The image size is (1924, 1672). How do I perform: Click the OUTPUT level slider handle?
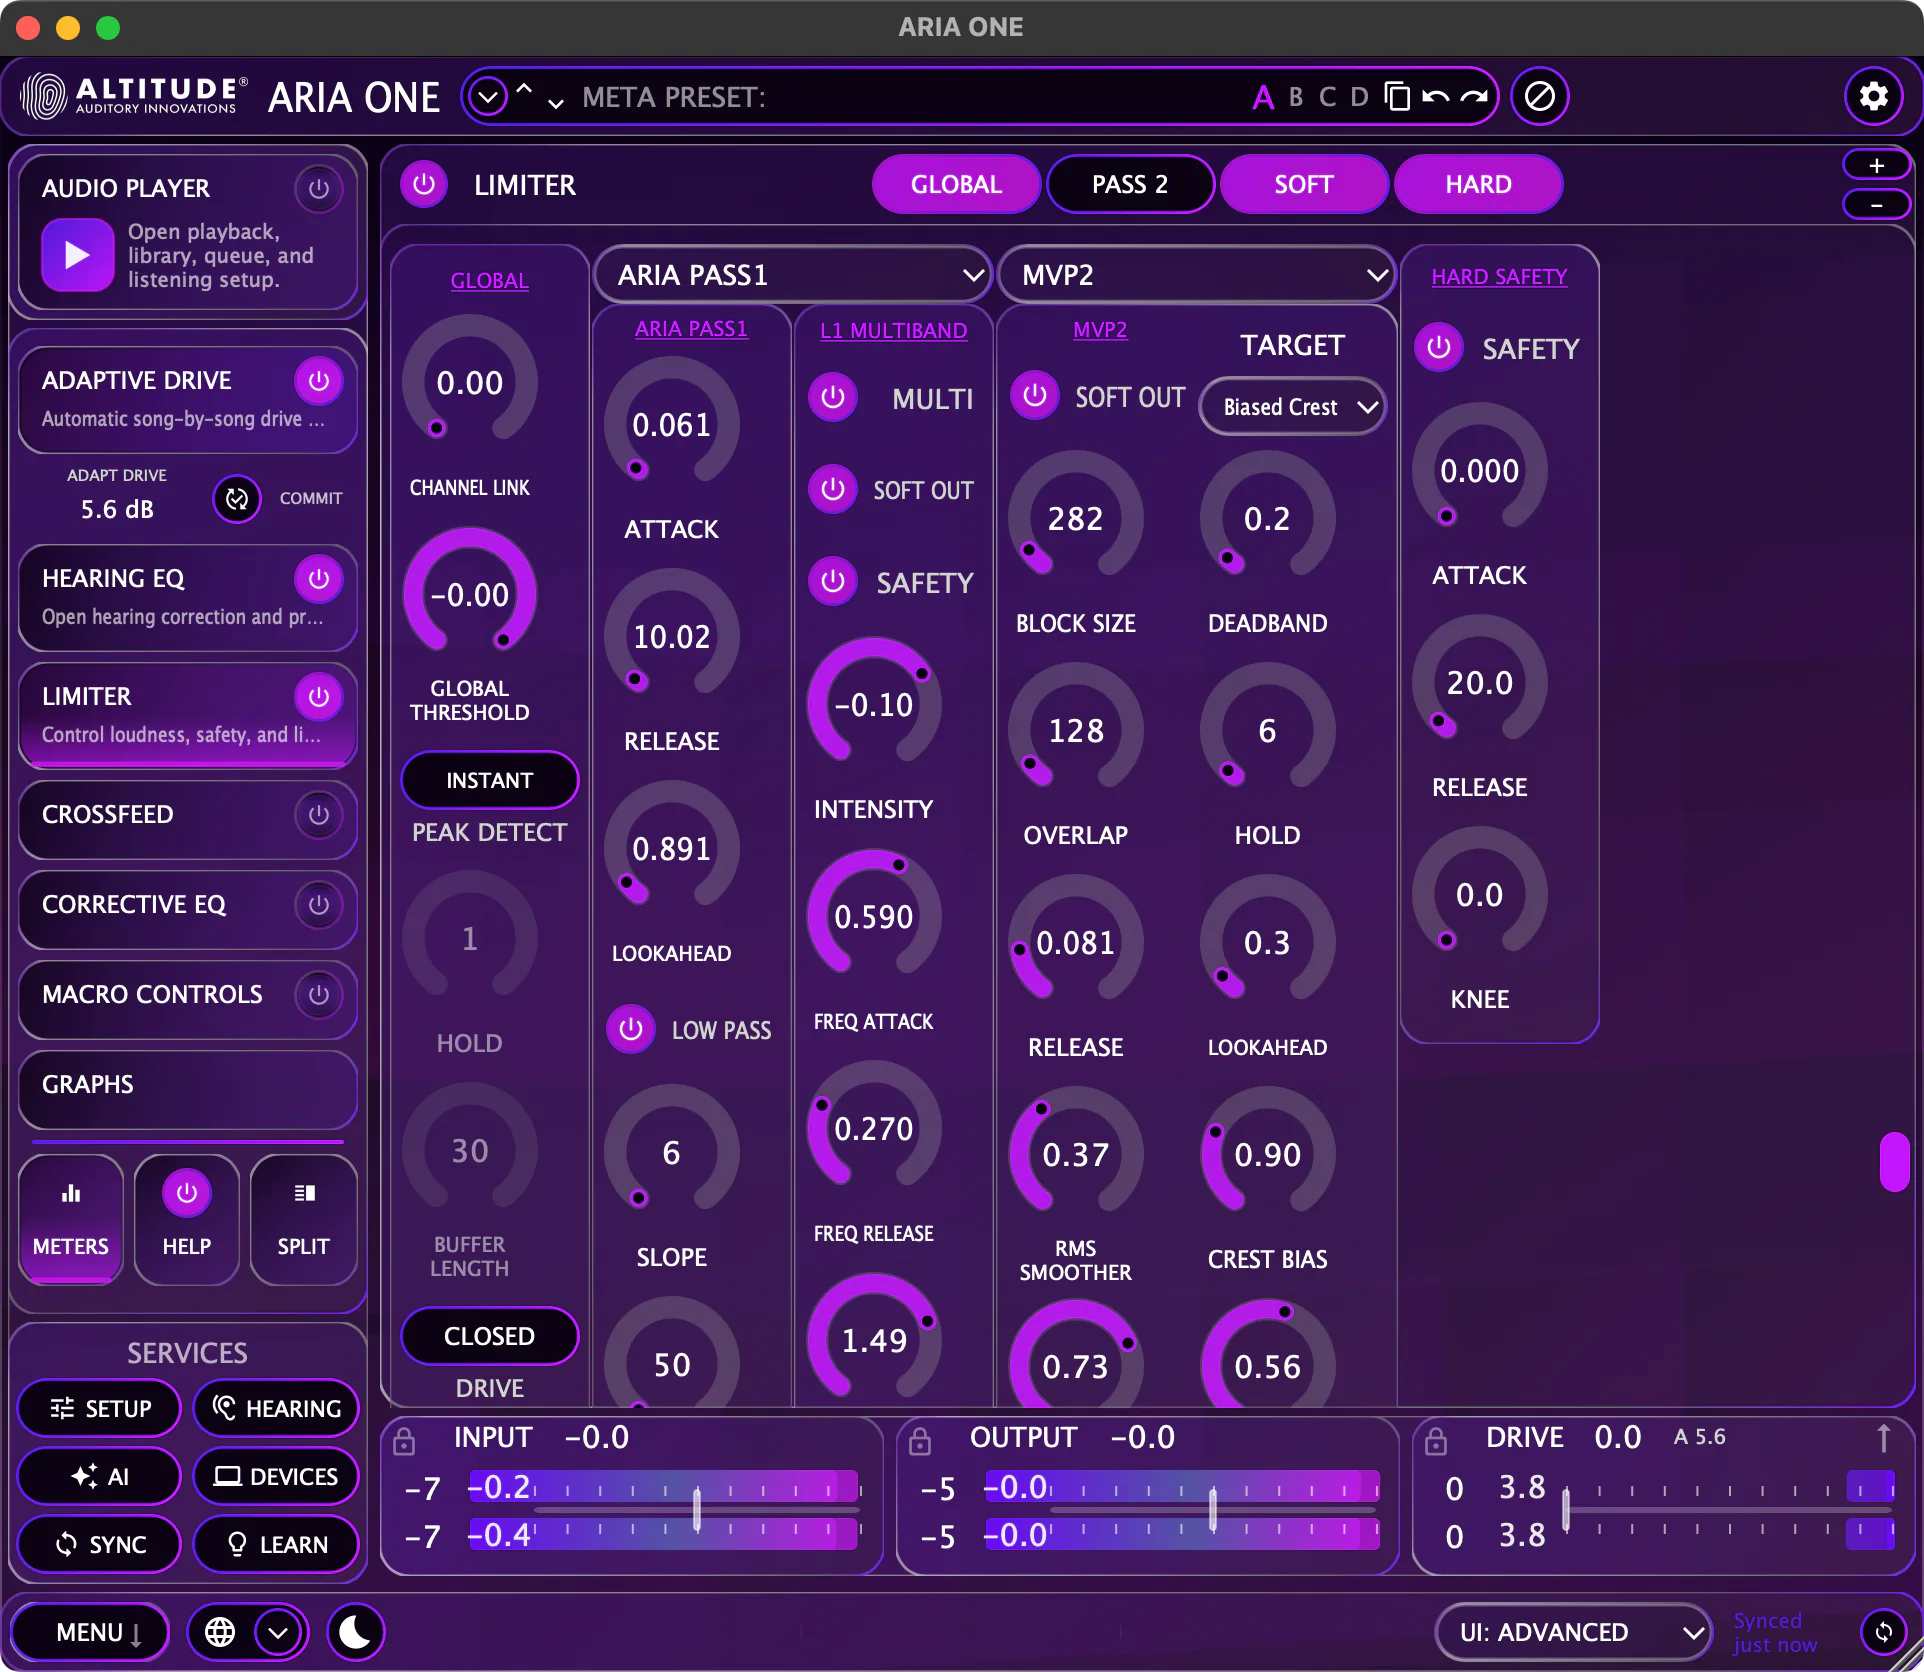tap(1213, 1510)
